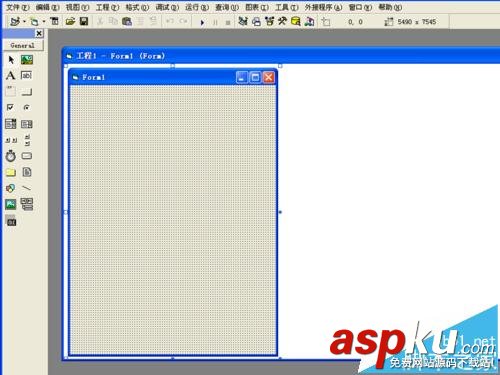Select the FileListBox control tool
The height and width of the screenshot is (375, 500).
click(27, 172)
